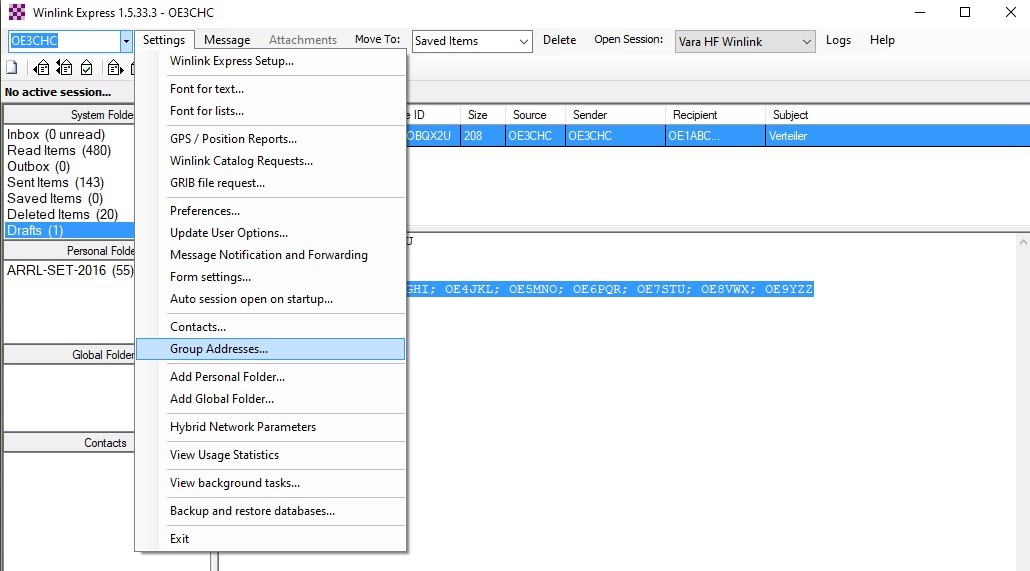Open View background tasks...

[x=271, y=483]
